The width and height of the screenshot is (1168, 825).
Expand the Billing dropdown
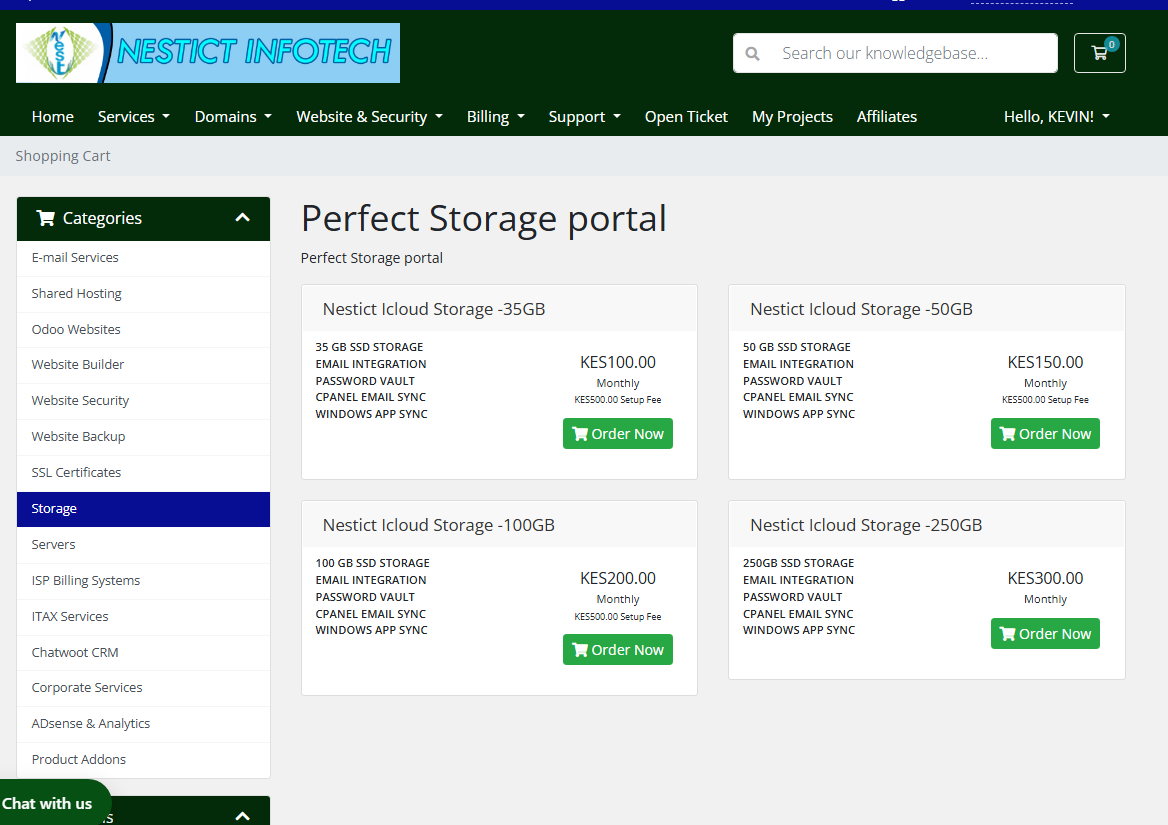(x=495, y=116)
